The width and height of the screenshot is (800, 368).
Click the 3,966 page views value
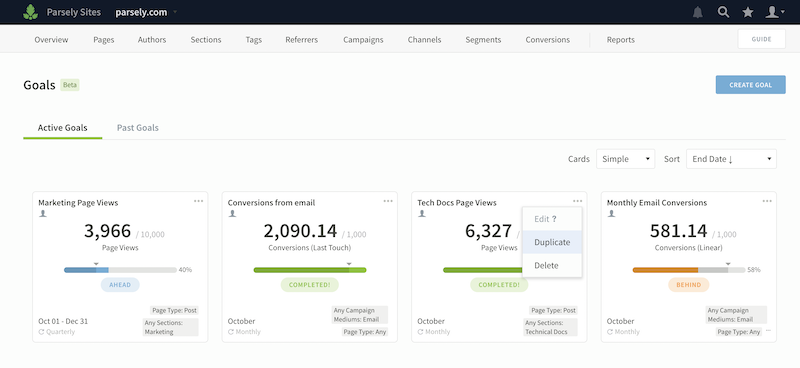tap(107, 231)
